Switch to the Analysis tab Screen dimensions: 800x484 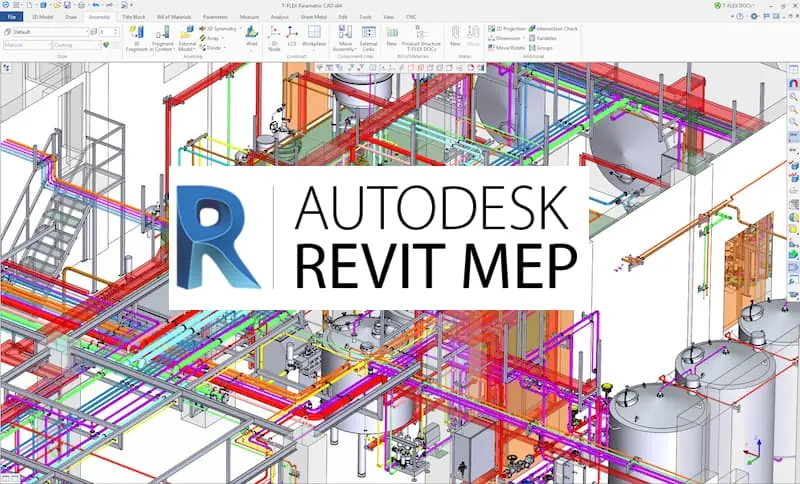[280, 17]
